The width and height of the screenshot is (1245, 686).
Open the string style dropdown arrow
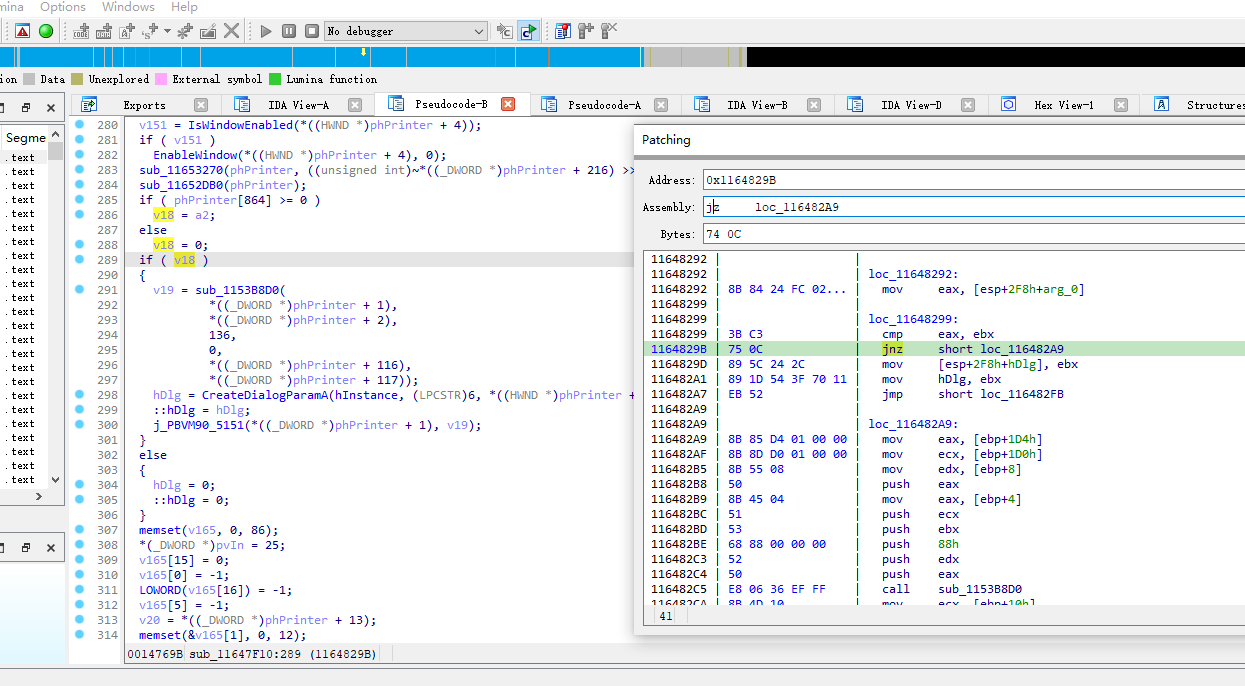pyautogui.click(x=167, y=31)
